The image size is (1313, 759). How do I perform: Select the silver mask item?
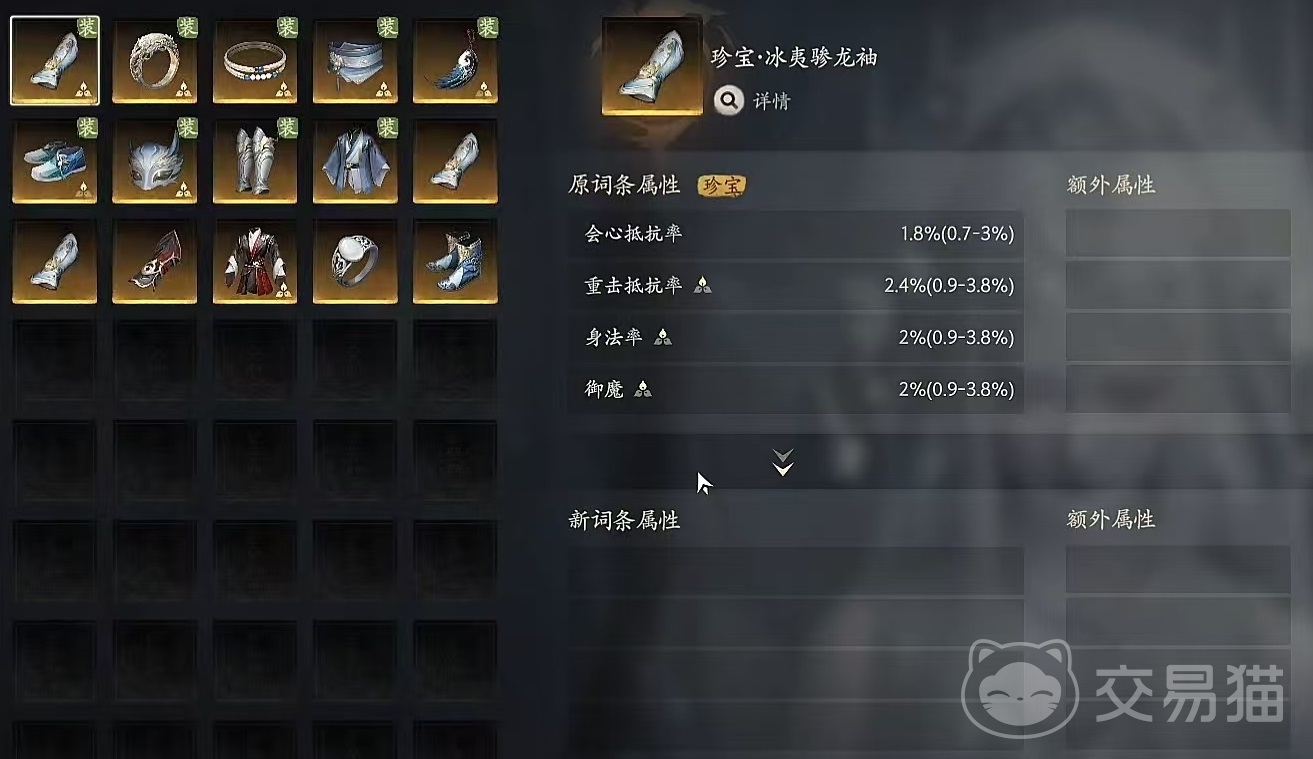pyautogui.click(x=155, y=160)
